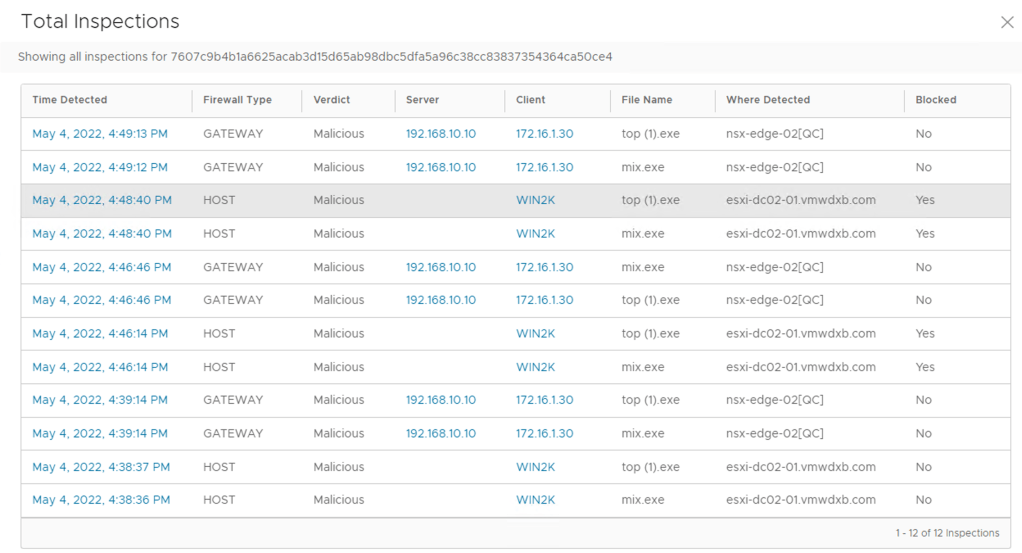1022x553 pixels.
Task: Sort table by Firewall Type header
Action: click(x=237, y=100)
